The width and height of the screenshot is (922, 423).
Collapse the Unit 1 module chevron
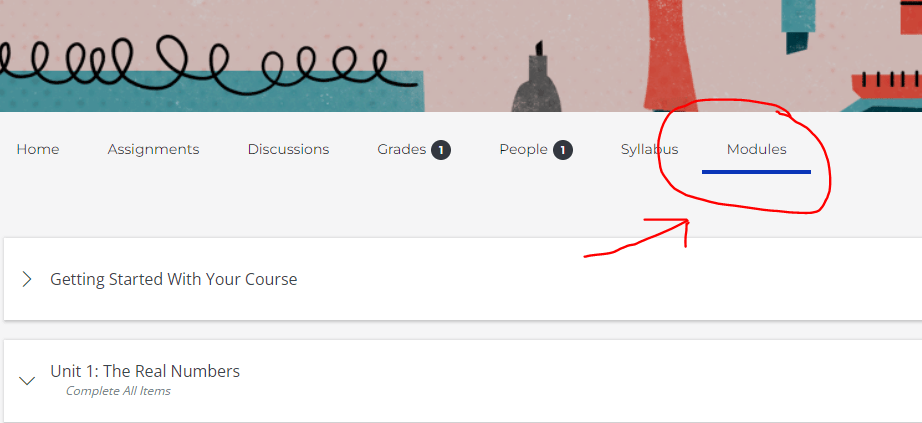coord(26,381)
